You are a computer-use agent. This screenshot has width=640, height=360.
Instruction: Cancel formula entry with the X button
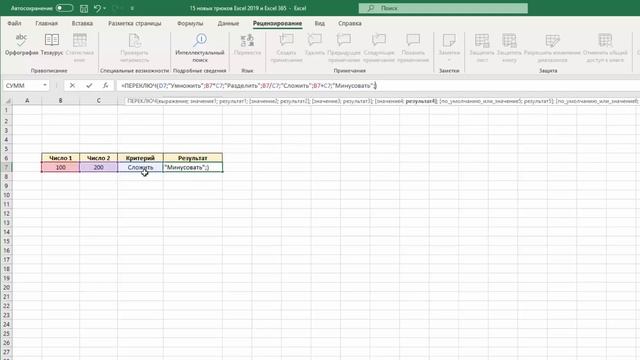coord(72,85)
